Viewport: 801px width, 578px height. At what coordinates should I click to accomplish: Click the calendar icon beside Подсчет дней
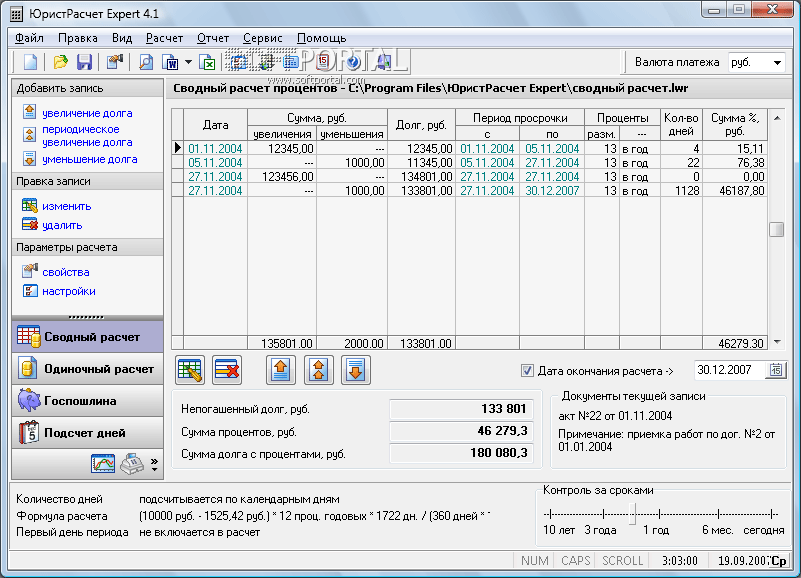pyautogui.click(x=29, y=432)
